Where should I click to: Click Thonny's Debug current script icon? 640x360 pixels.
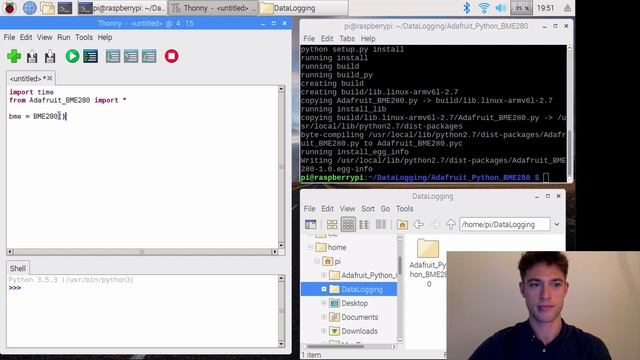(x=90, y=56)
